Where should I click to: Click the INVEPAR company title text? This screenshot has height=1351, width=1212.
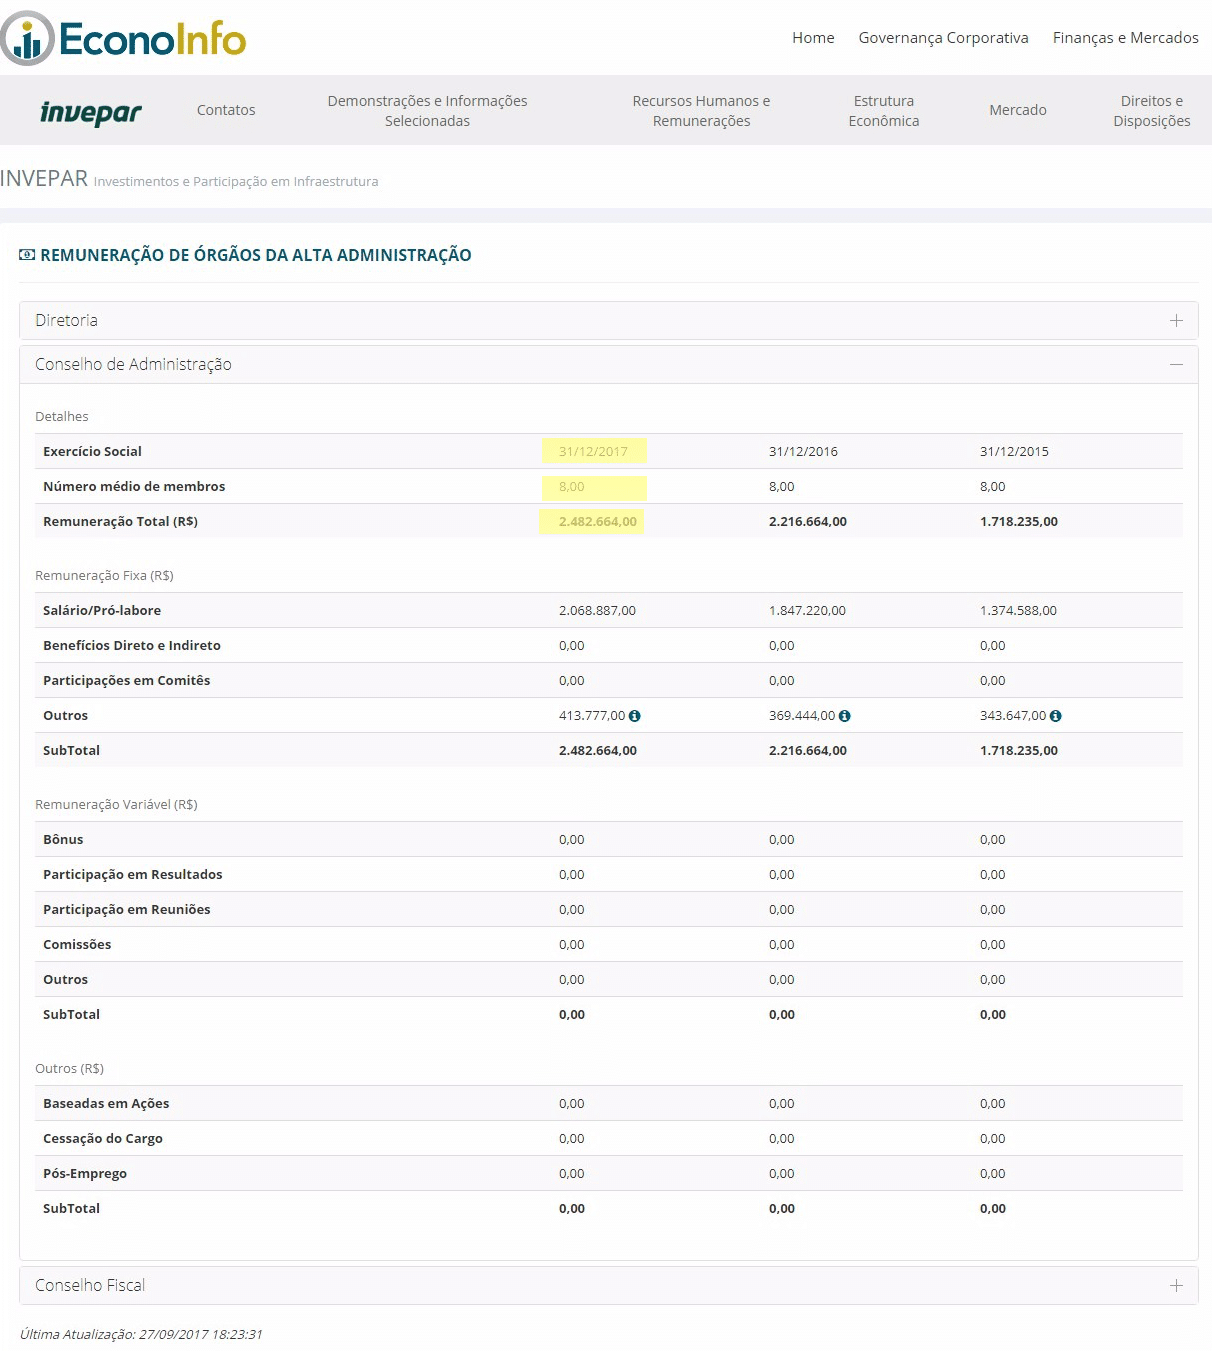pos(44,179)
